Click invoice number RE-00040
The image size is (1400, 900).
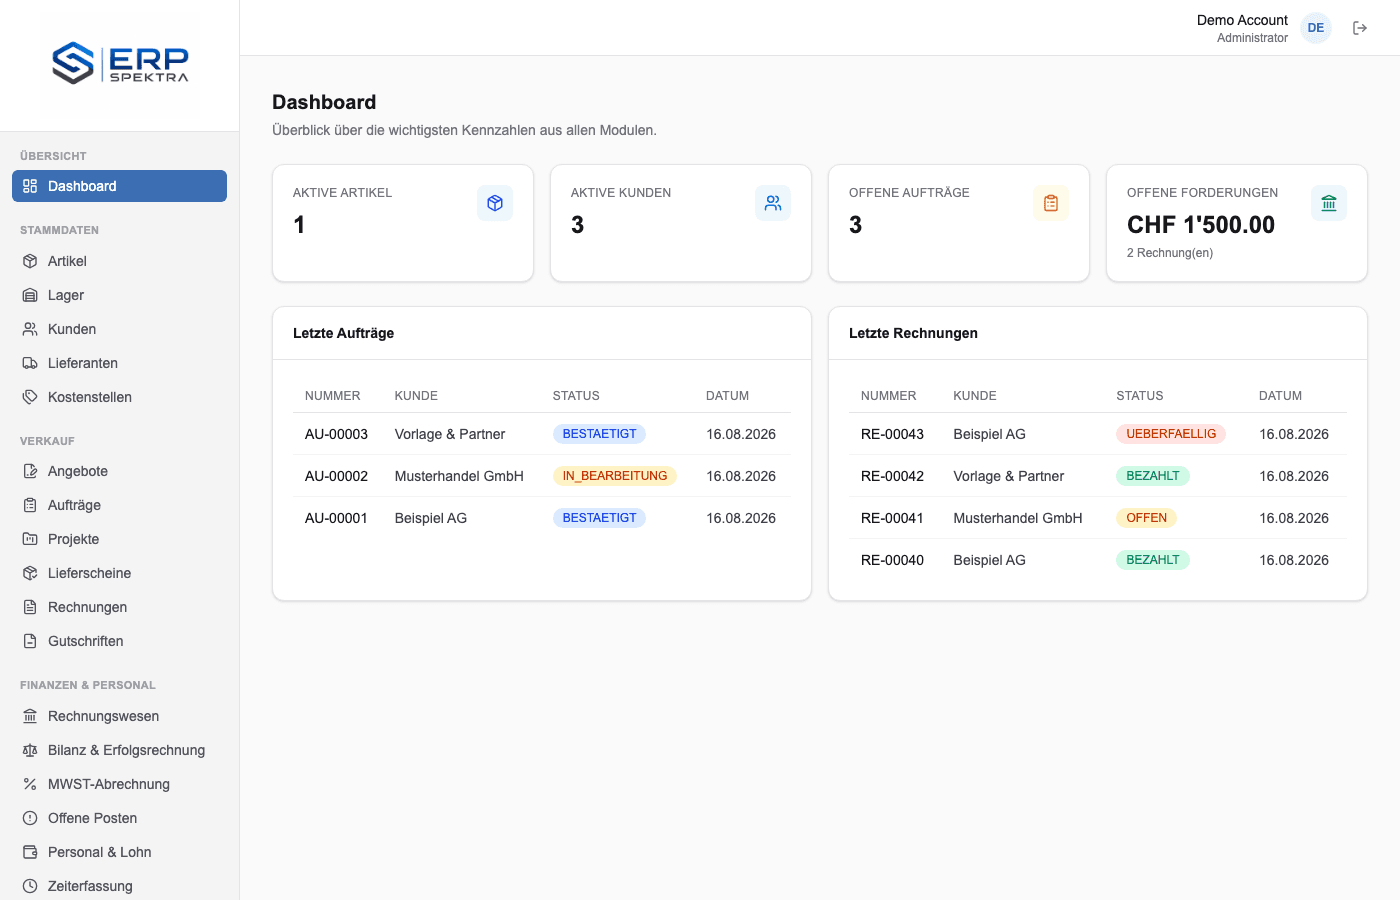click(892, 560)
